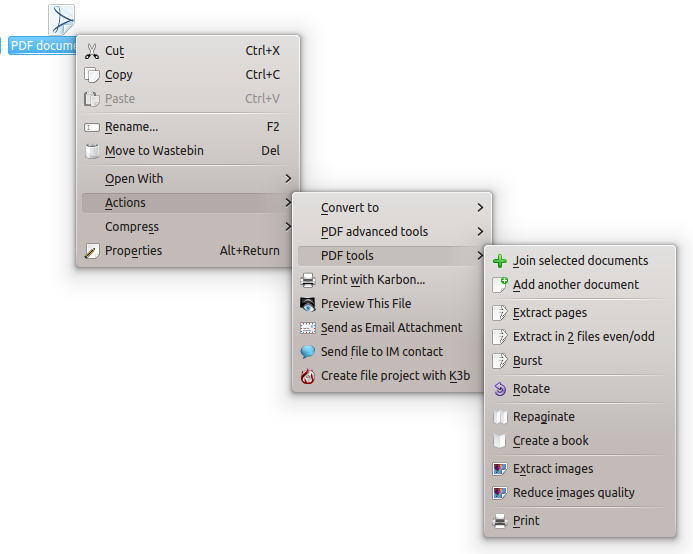The height and width of the screenshot is (554, 693).
Task: Click the Extract images picture icon
Action: [x=500, y=469]
